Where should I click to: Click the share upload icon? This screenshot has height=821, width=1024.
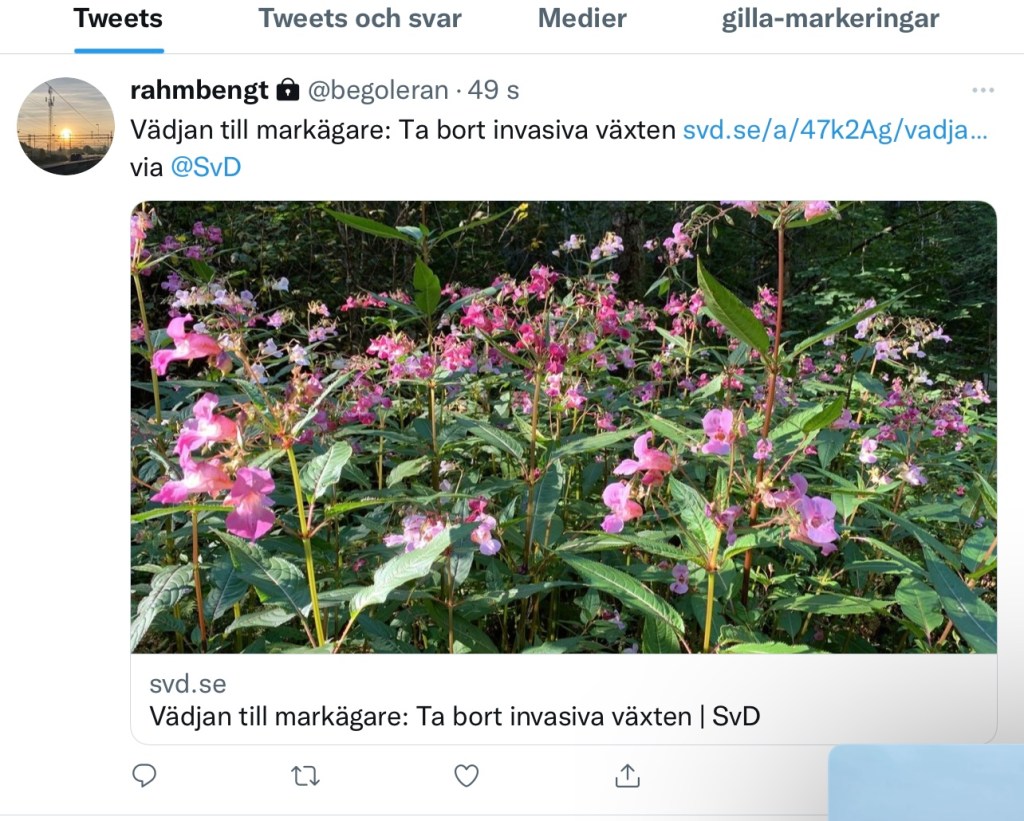pyautogui.click(x=627, y=775)
